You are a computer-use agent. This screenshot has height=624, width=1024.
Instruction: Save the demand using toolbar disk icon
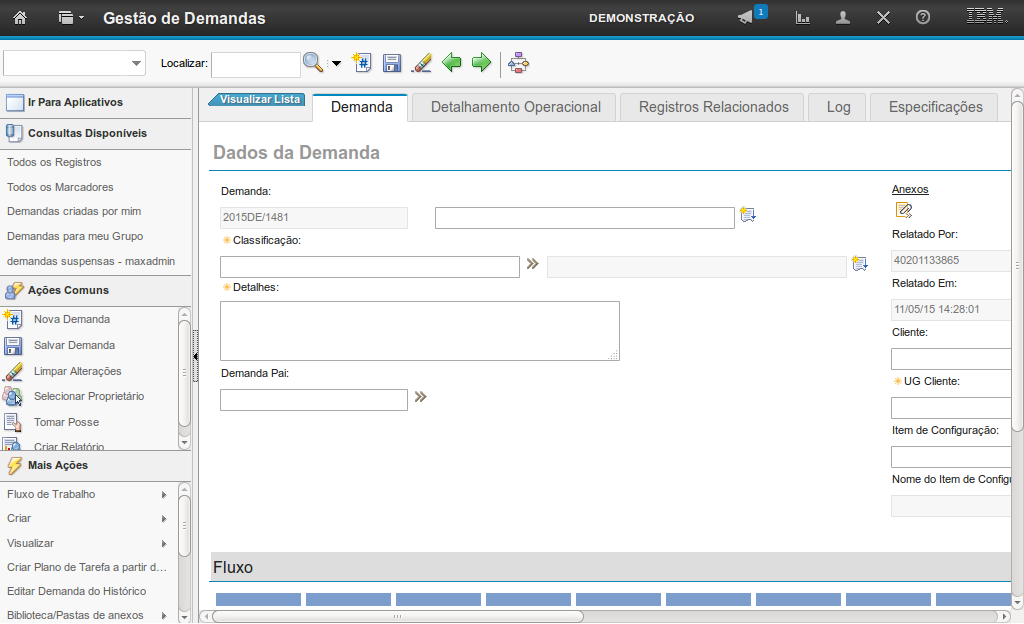pyautogui.click(x=392, y=63)
